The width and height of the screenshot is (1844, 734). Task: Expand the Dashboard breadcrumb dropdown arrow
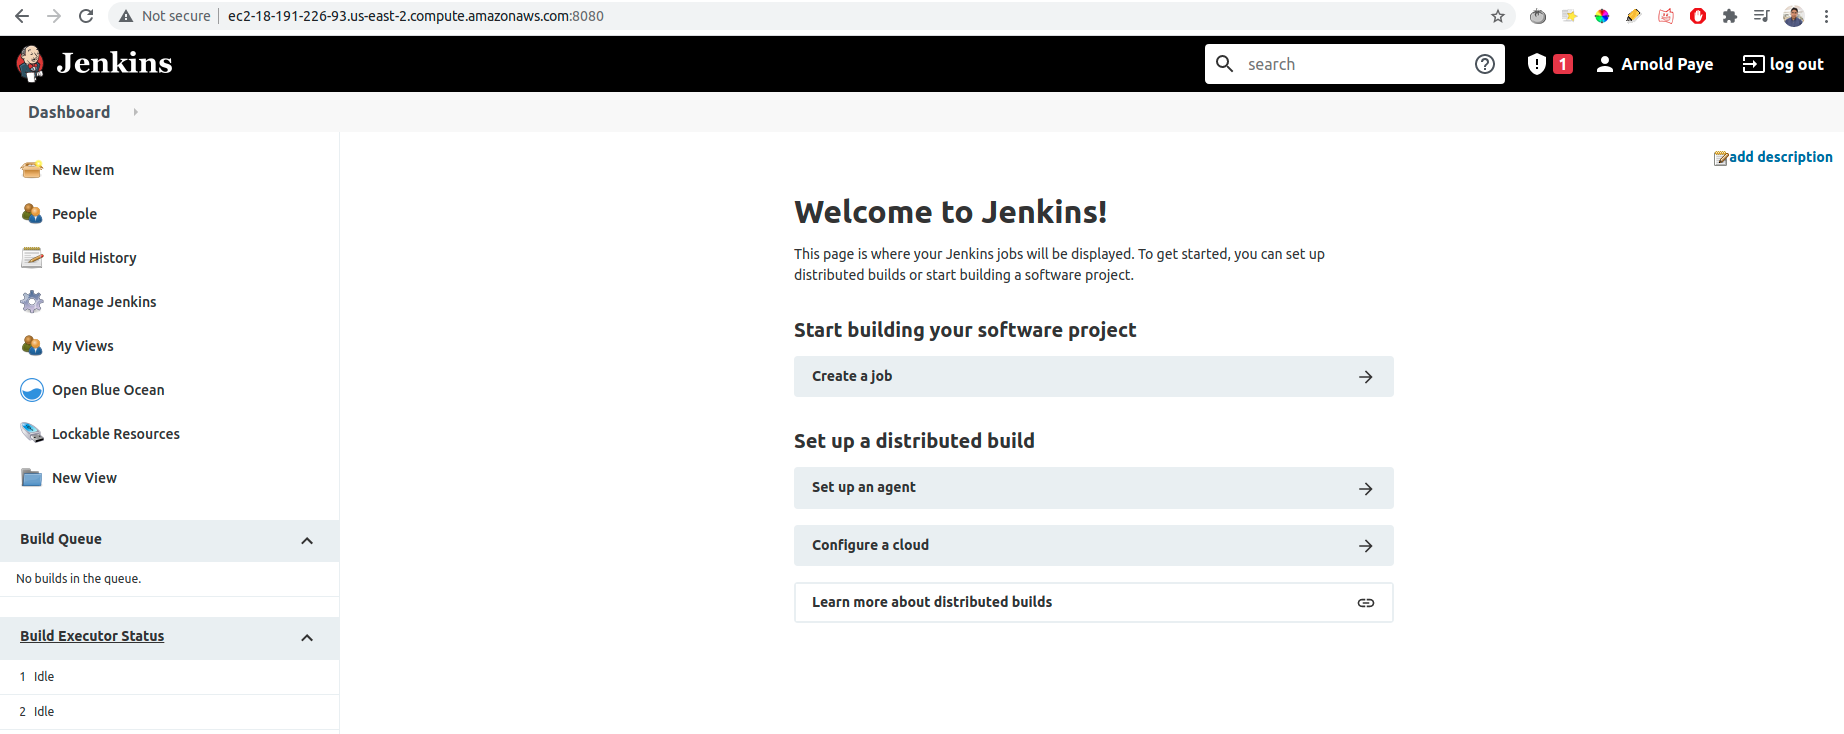coord(135,112)
